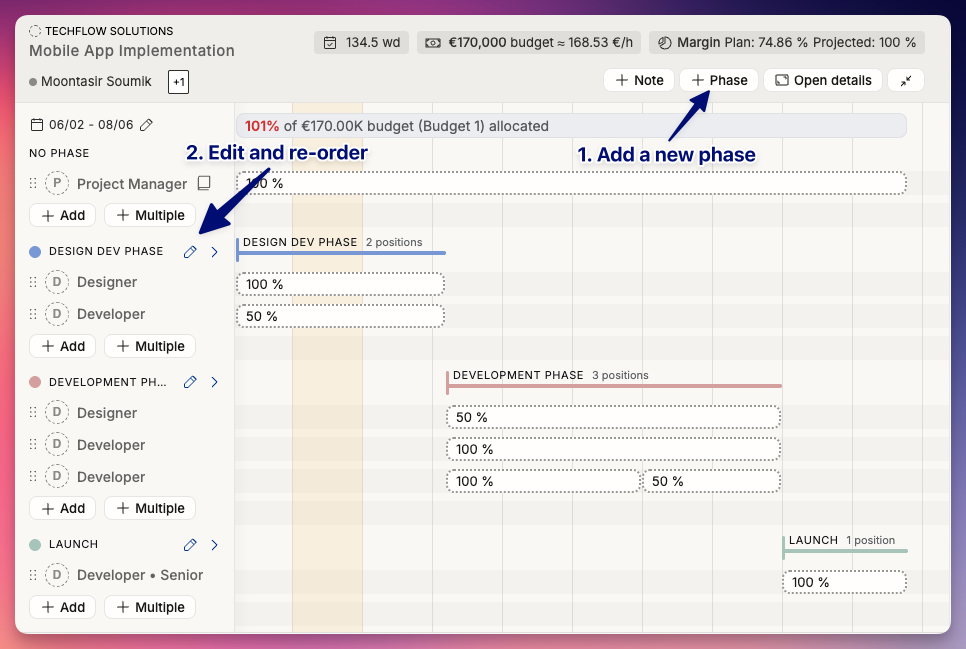Click the Margin Plan 74.86 % badge
This screenshot has height=649, width=966.
(x=787, y=43)
